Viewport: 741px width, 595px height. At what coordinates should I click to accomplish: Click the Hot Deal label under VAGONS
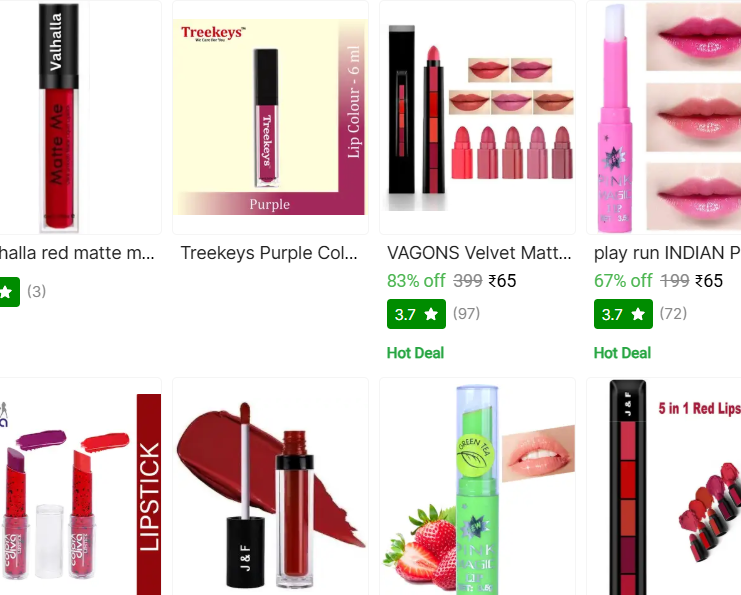[415, 353]
